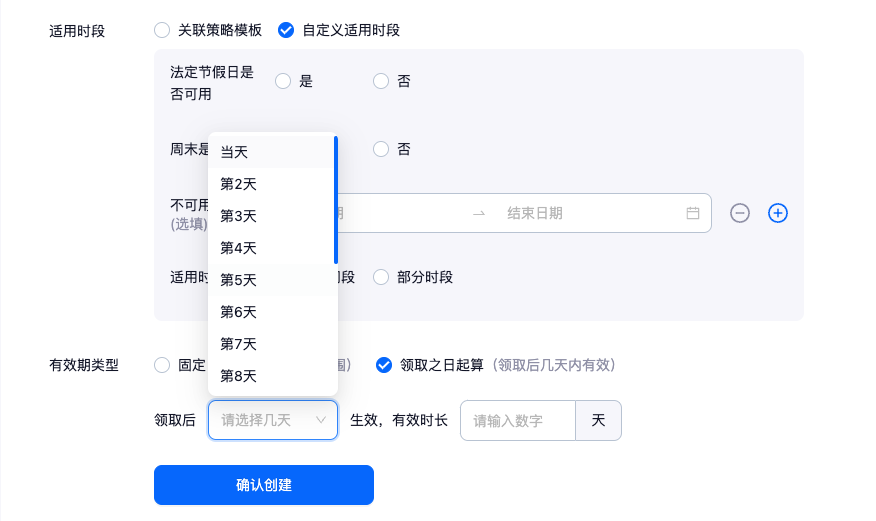876x521 pixels.
Task: Click the calendar icon in date range field
Action: pyautogui.click(x=693, y=213)
